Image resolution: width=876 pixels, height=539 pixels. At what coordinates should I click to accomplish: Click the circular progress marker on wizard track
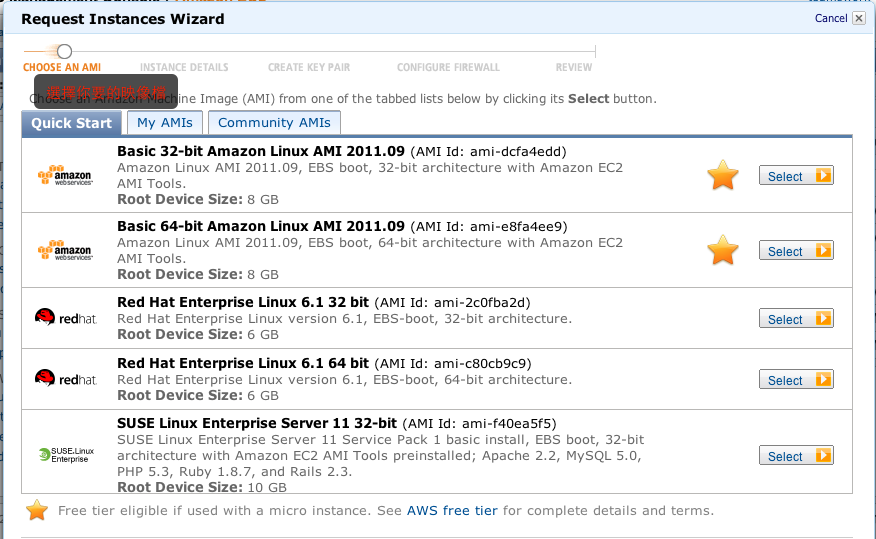tap(64, 51)
